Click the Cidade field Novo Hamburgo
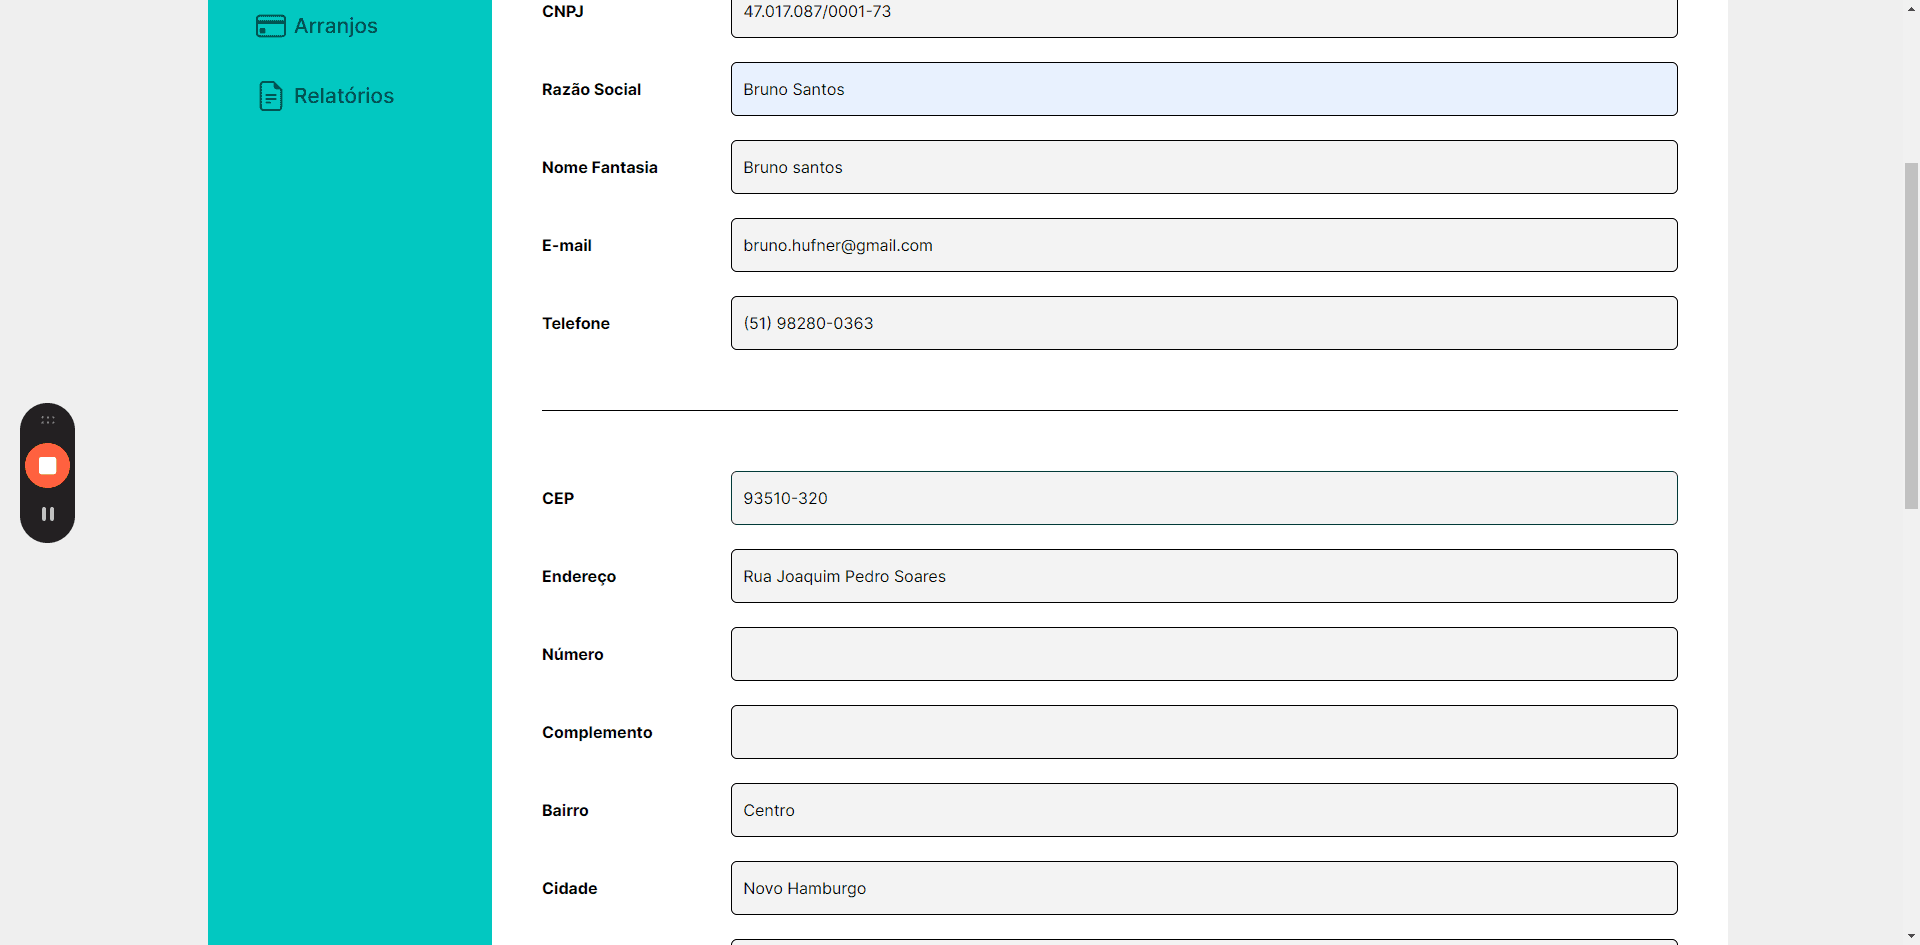1920x945 pixels. coord(1204,888)
